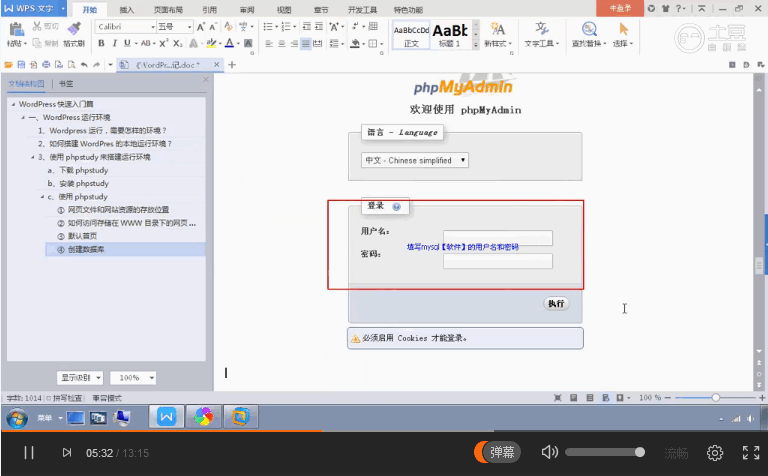This screenshot has width=768, height=476.
Task: Center align the paragraph
Action: point(282,44)
